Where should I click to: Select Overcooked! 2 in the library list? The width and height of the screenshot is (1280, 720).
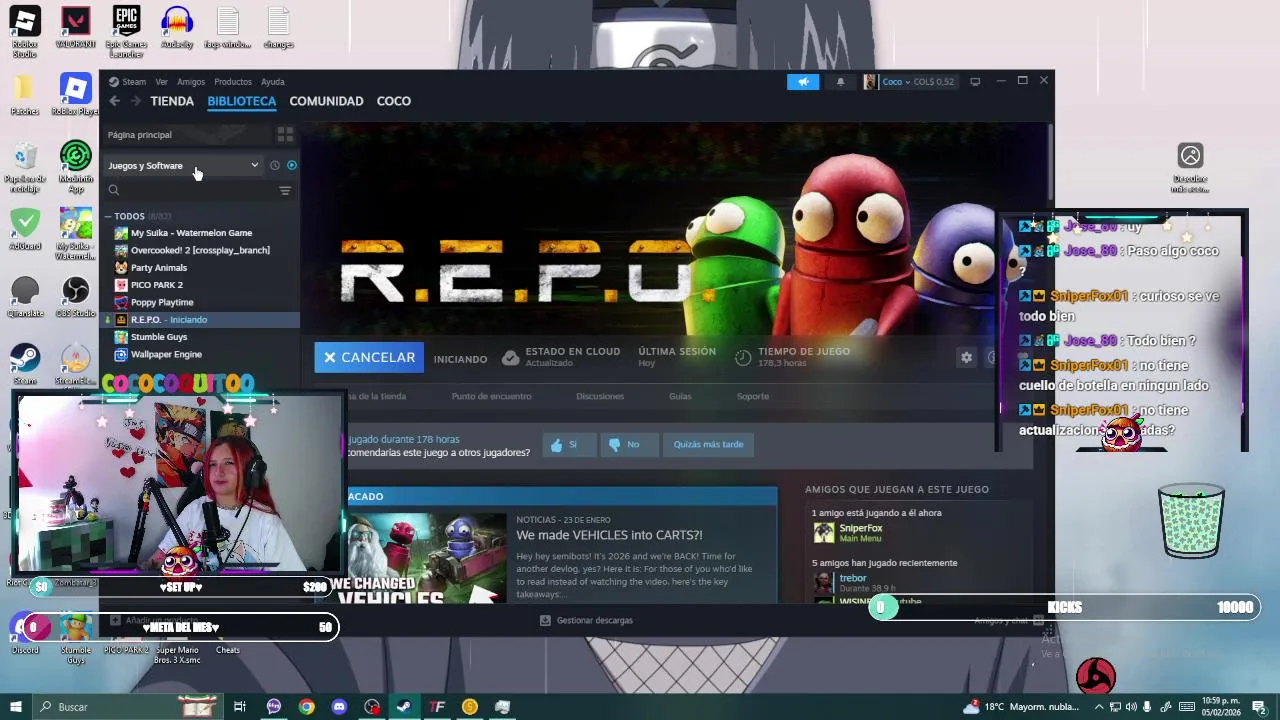coord(199,250)
